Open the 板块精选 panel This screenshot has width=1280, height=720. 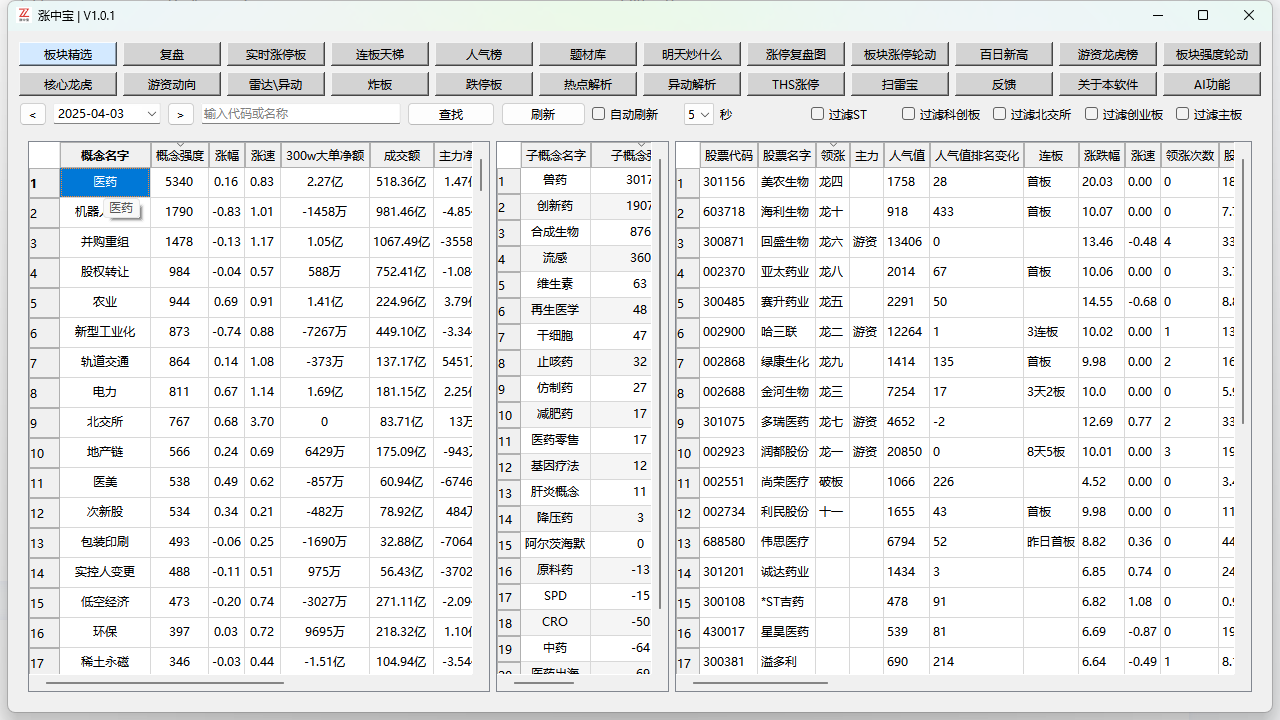[67, 53]
